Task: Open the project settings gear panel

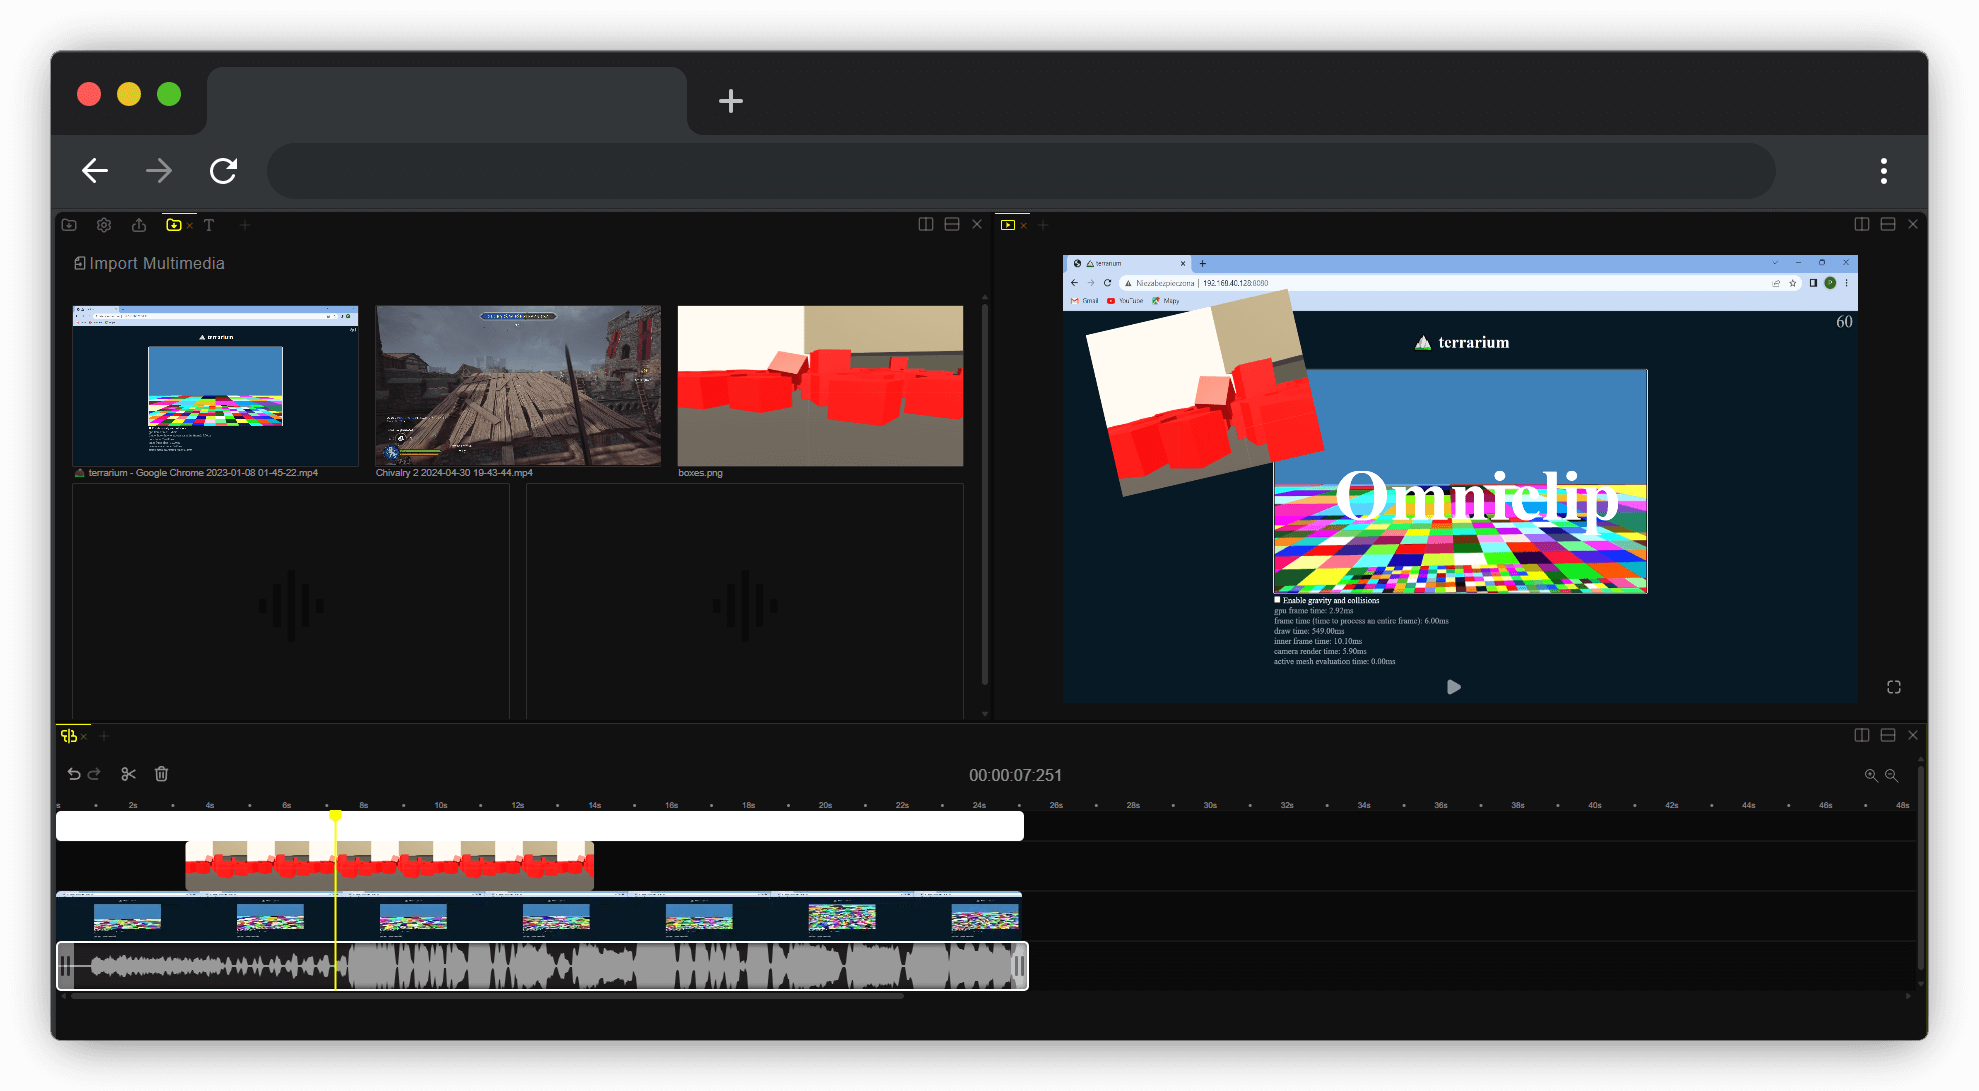Action: [x=104, y=225]
